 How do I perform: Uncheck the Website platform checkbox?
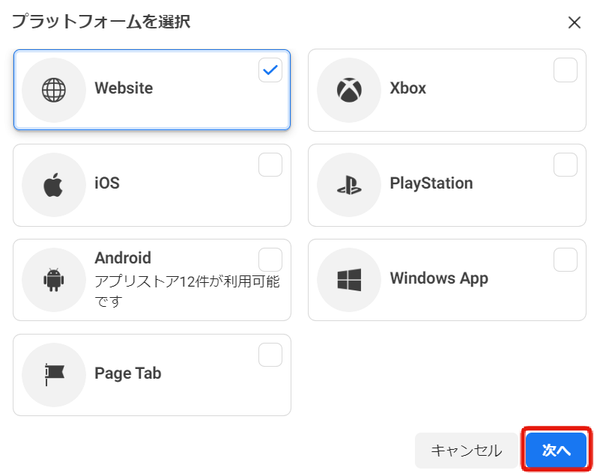coord(270,70)
